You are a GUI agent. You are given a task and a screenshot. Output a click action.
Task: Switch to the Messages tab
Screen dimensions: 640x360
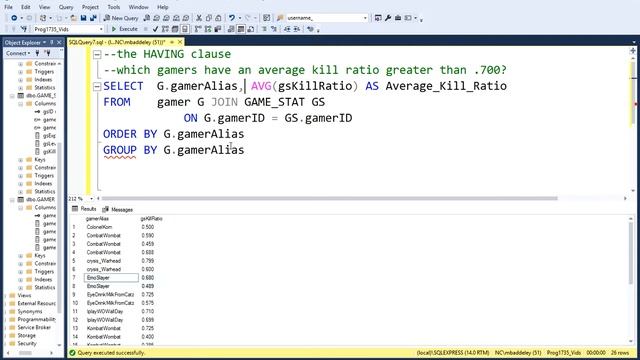pos(118,209)
